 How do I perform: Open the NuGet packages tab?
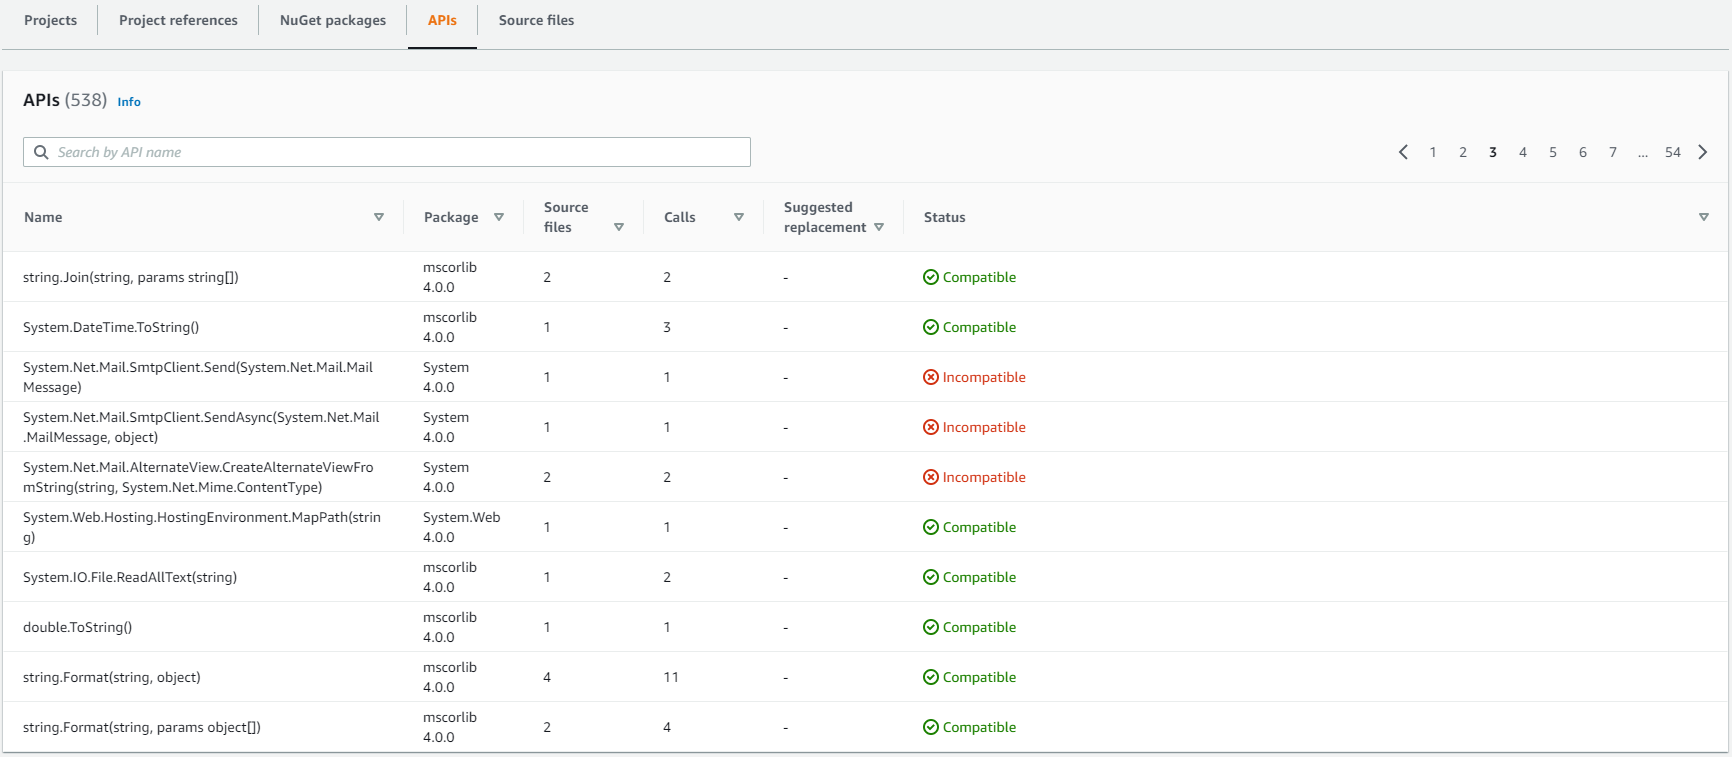click(x=333, y=20)
